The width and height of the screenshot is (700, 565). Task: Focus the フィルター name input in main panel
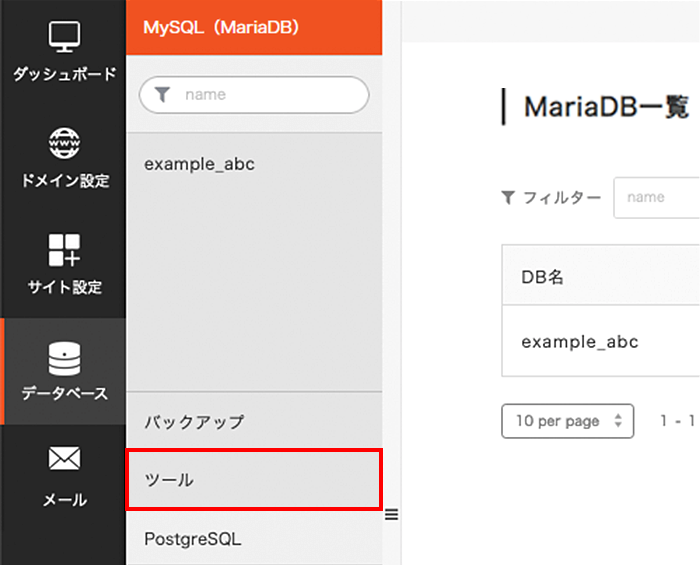pyautogui.click(x=657, y=198)
